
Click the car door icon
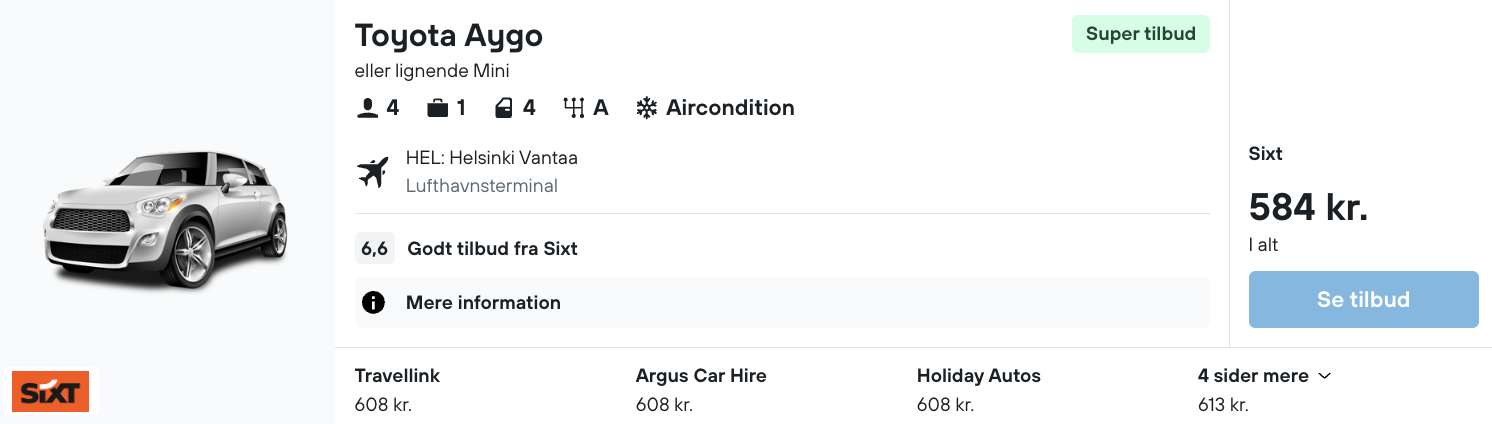click(x=504, y=108)
